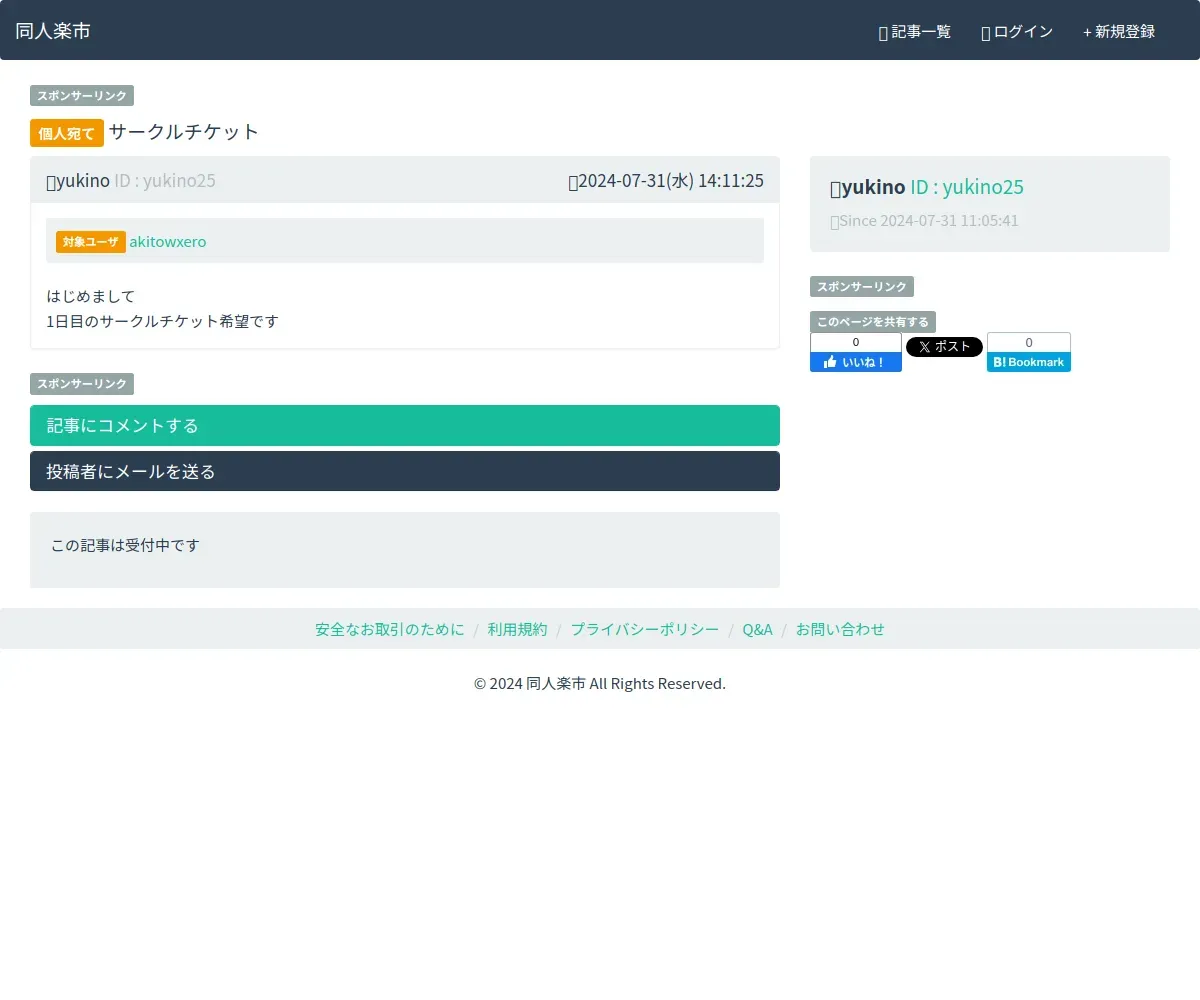Click the 記事にコメントする button
The height and width of the screenshot is (1000, 1200).
click(405, 425)
